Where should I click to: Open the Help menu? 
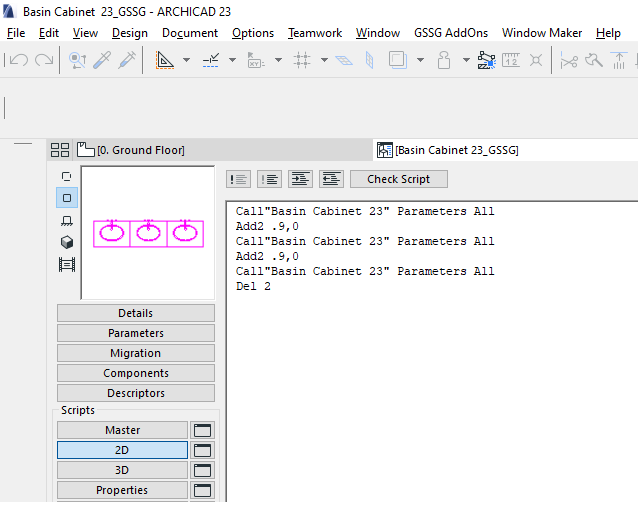[608, 33]
